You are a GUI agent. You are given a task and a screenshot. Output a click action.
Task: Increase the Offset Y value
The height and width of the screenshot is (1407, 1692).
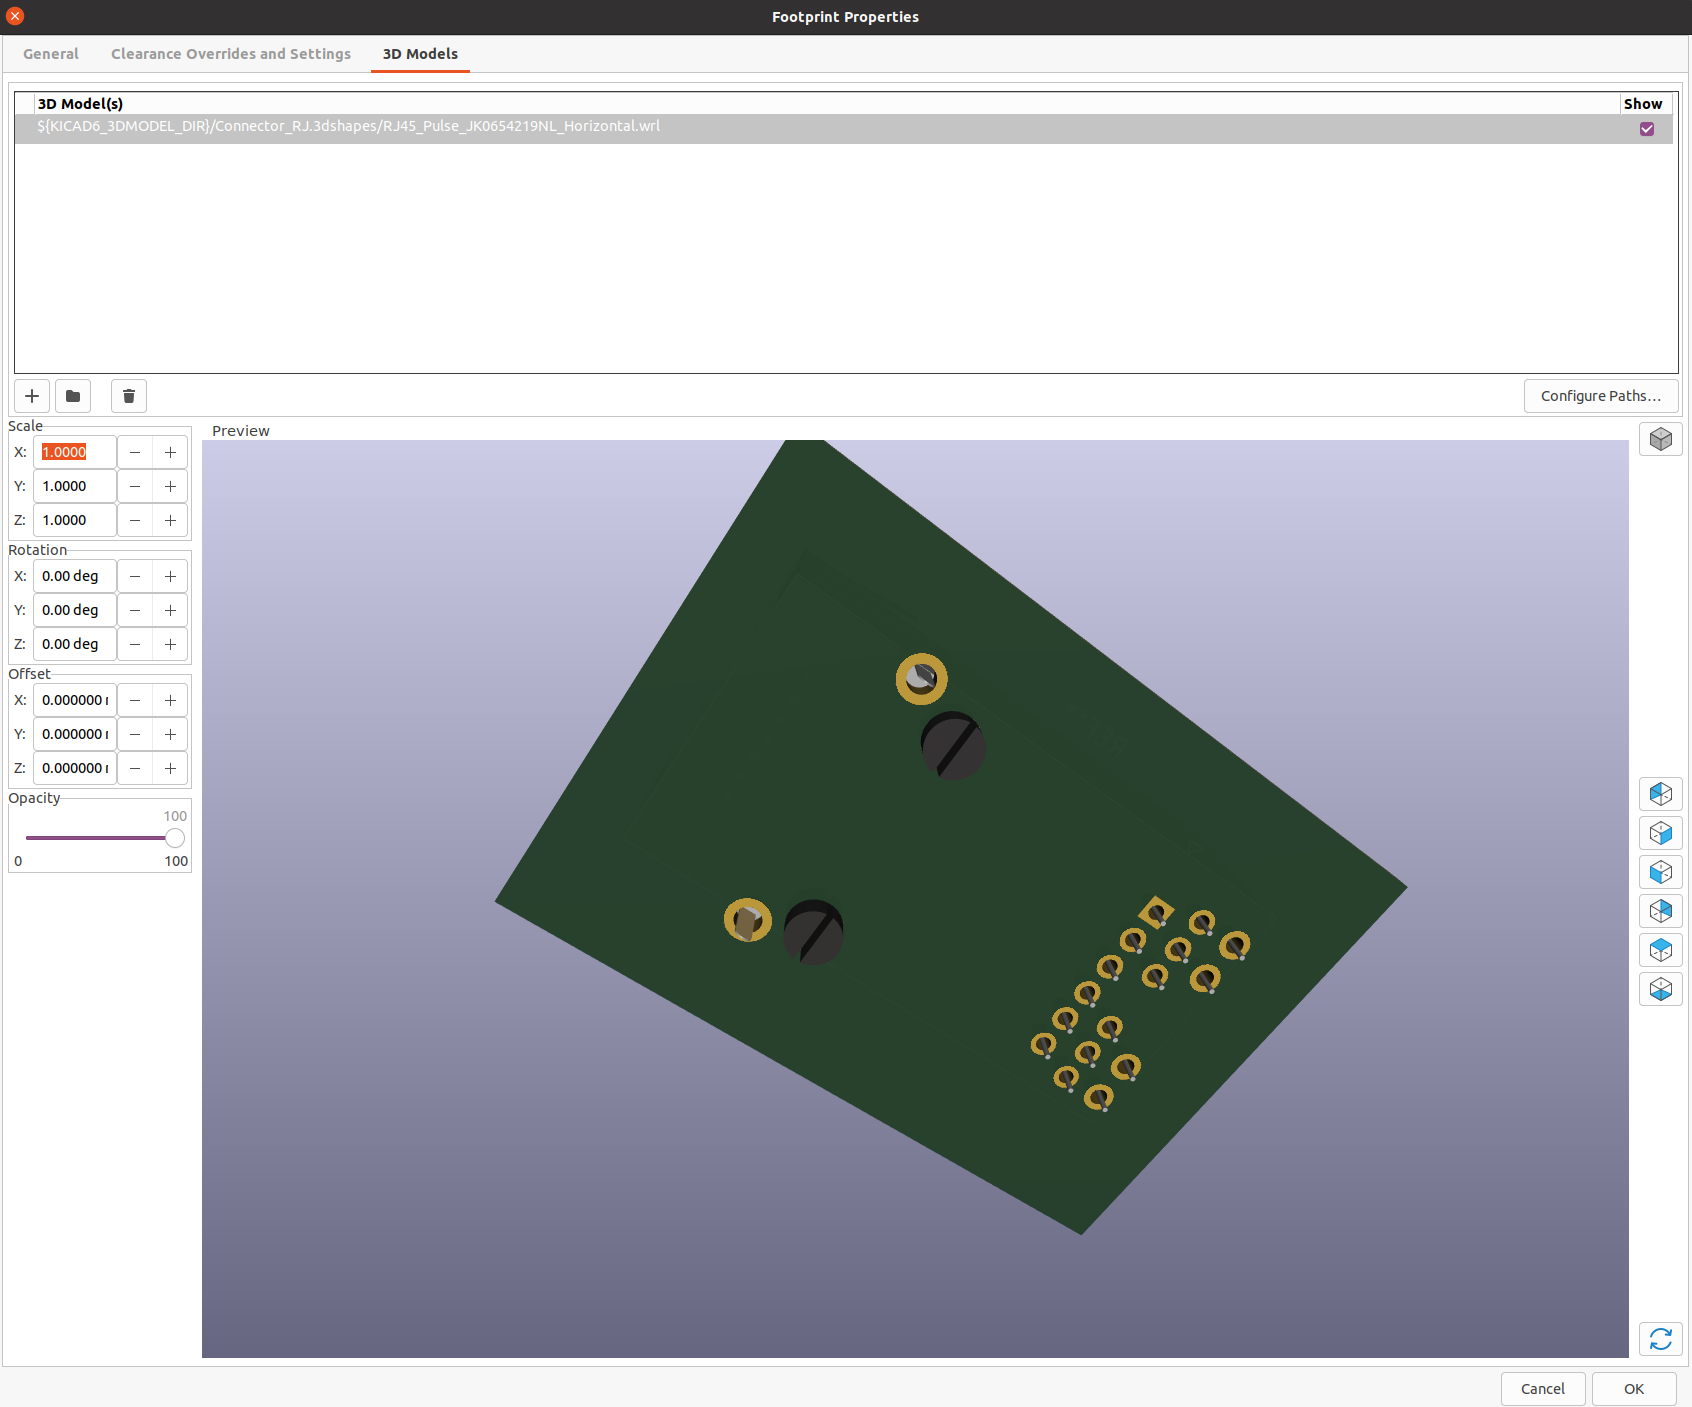171,734
